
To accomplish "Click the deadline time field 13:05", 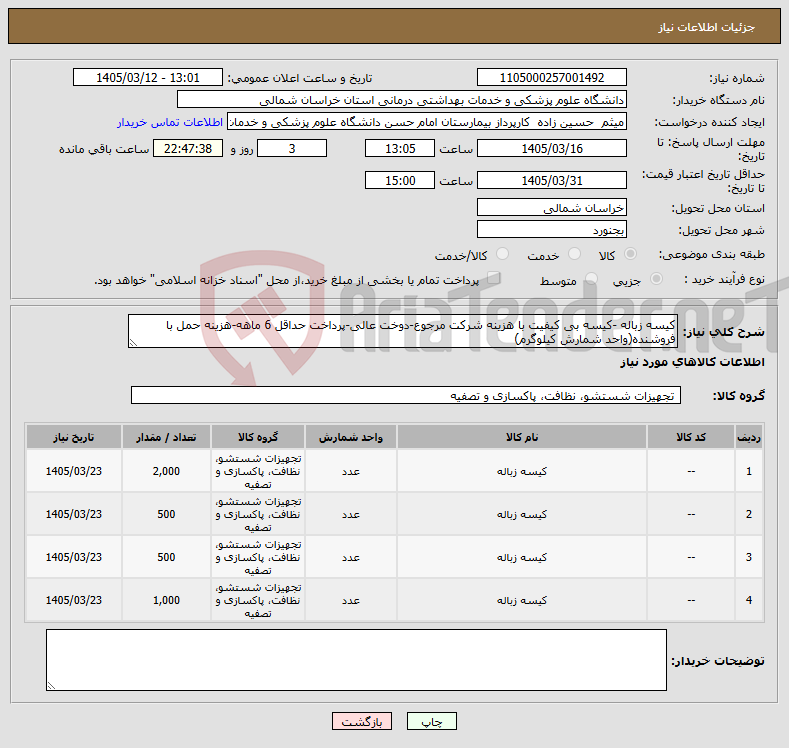I will click(400, 148).
